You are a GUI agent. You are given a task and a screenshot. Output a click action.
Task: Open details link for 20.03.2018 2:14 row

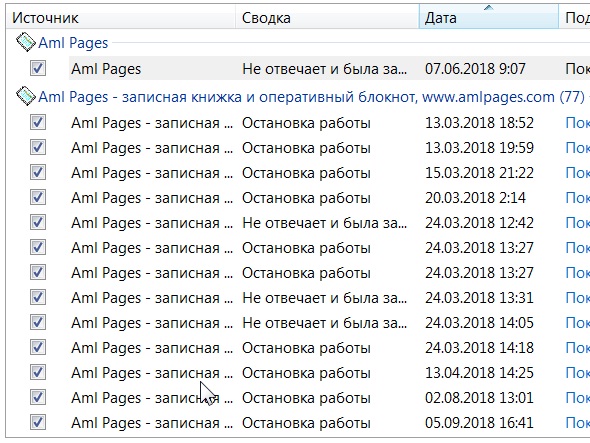[x=578, y=198]
